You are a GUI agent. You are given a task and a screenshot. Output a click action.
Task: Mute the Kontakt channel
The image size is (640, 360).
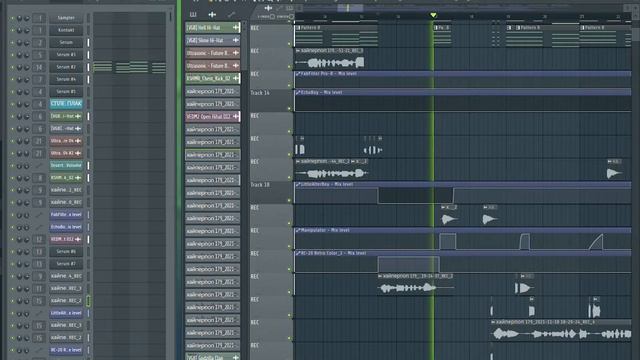coord(12,31)
